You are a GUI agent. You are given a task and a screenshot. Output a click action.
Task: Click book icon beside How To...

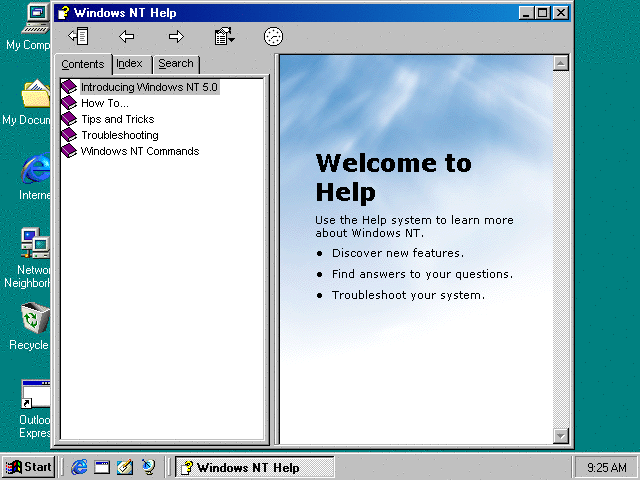[69, 102]
